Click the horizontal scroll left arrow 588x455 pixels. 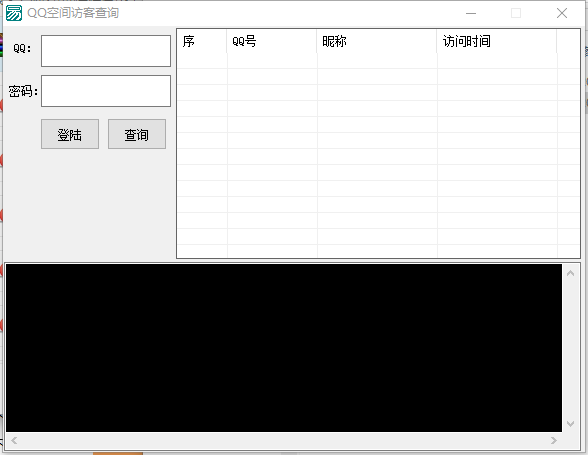(x=14, y=440)
